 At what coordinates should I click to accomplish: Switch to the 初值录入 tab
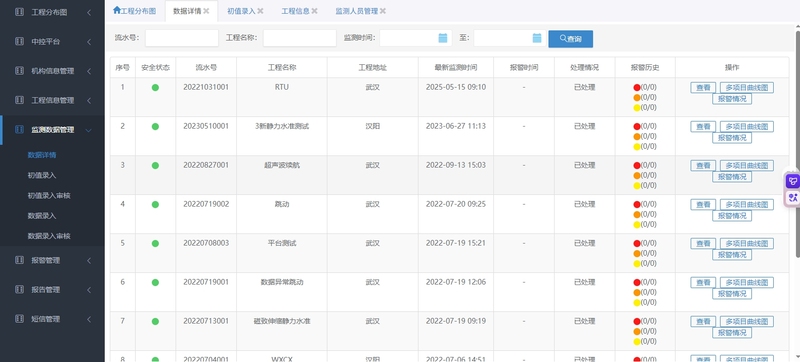(241, 11)
